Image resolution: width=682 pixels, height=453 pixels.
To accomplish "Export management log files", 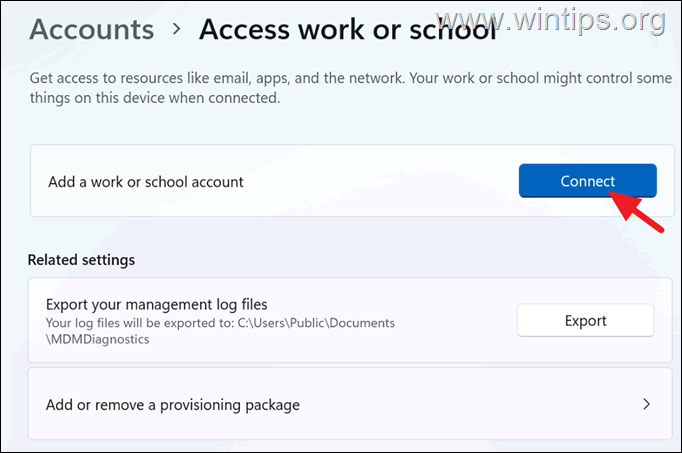I will click(585, 320).
